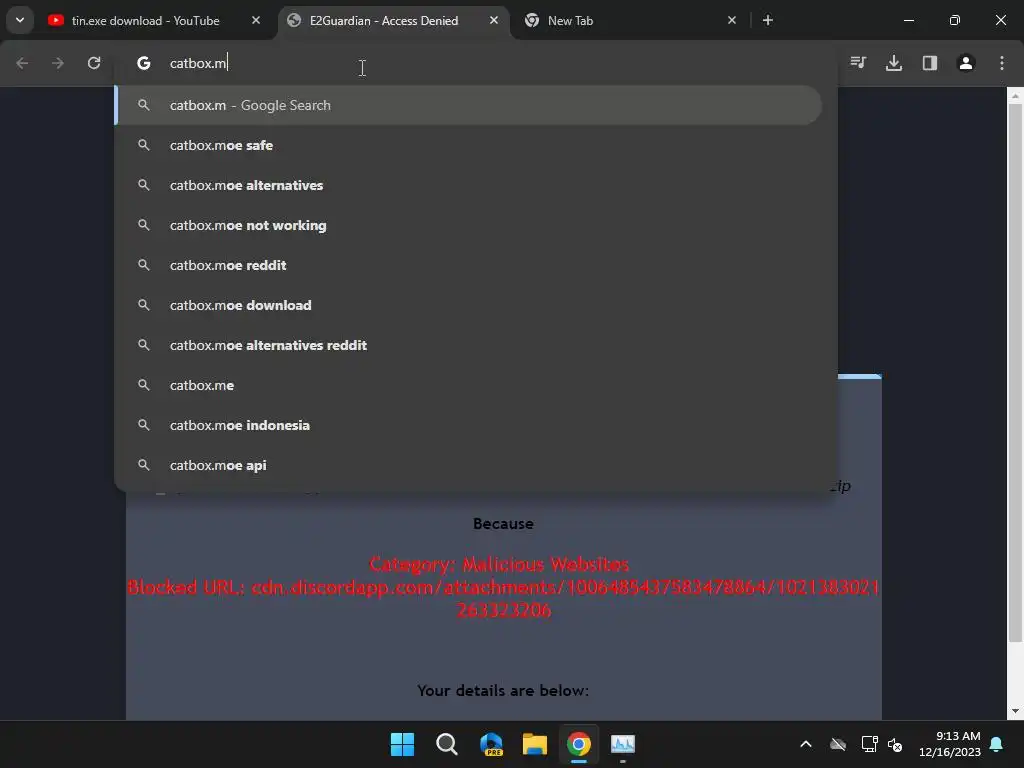Image resolution: width=1024 pixels, height=768 pixels.
Task: Launch Microsoft Edge PRE from taskbar
Action: [491, 744]
